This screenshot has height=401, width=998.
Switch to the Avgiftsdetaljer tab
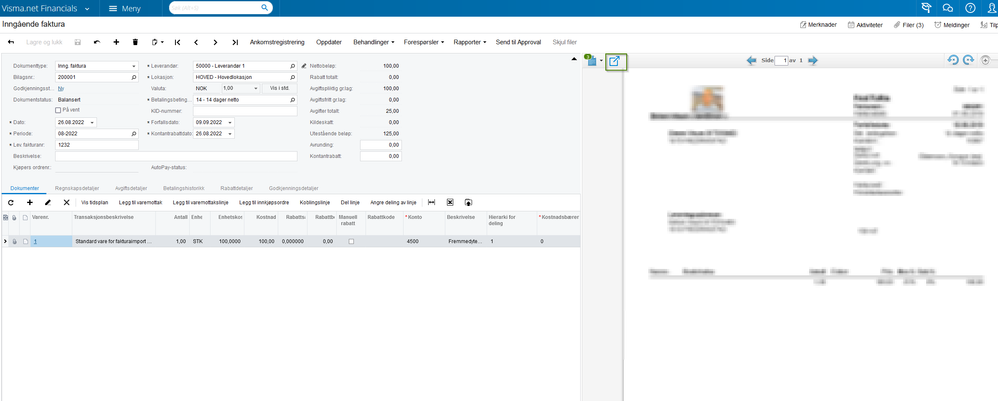(131, 188)
